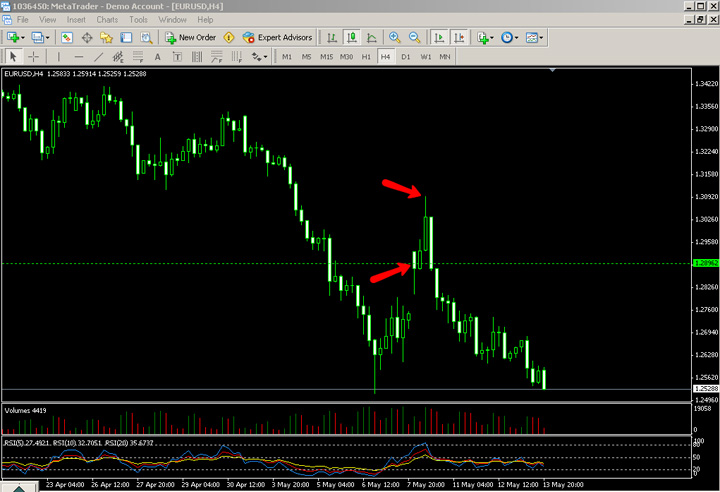The width and height of the screenshot is (720, 492).
Task: Open the View menu
Action: coord(47,20)
